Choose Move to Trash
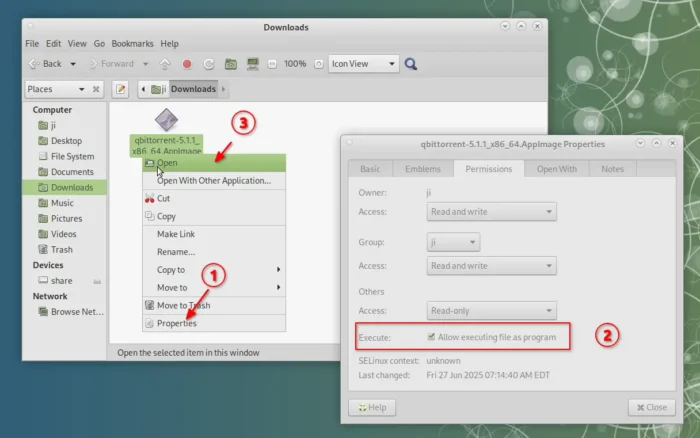The image size is (700, 438). pos(214,305)
